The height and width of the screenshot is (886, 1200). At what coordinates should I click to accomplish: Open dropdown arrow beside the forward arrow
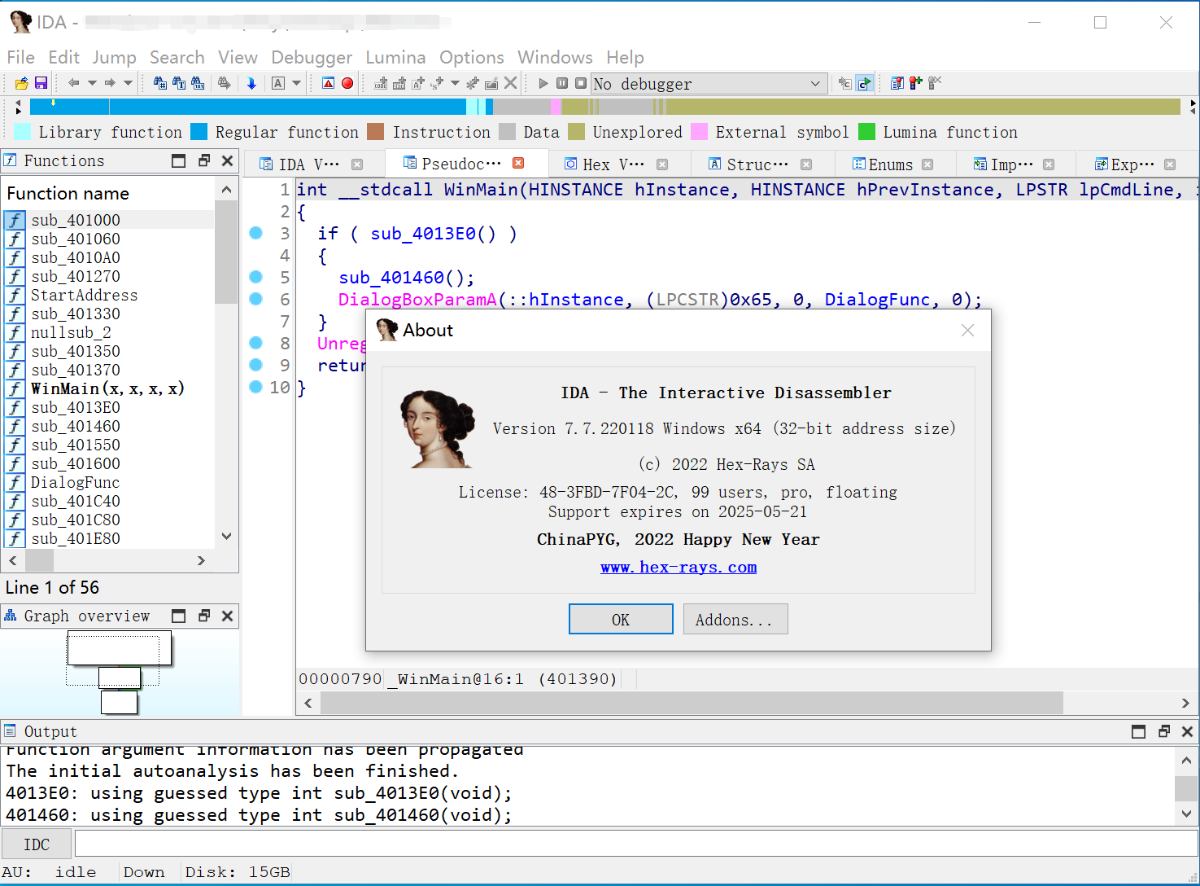129,84
